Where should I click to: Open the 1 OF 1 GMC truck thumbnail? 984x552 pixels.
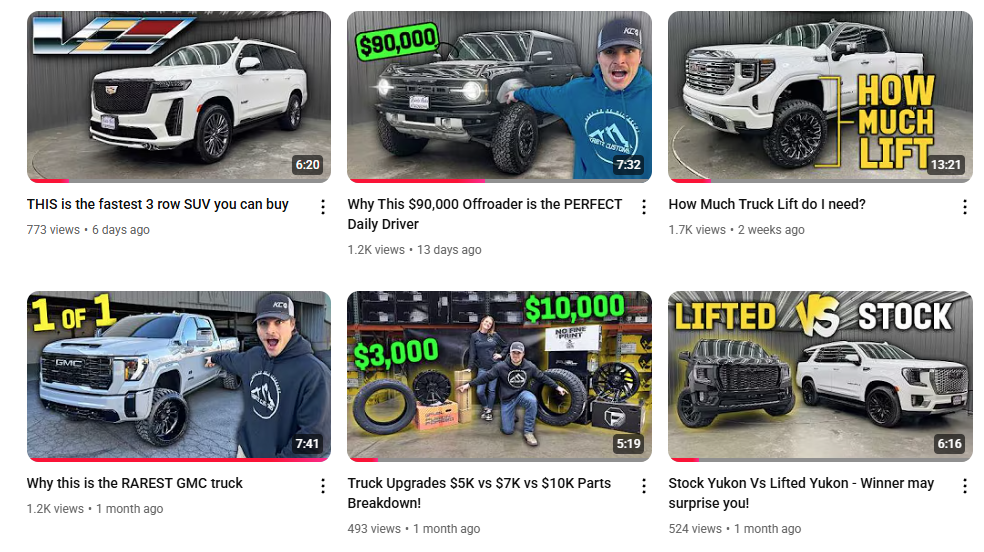pyautogui.click(x=179, y=376)
